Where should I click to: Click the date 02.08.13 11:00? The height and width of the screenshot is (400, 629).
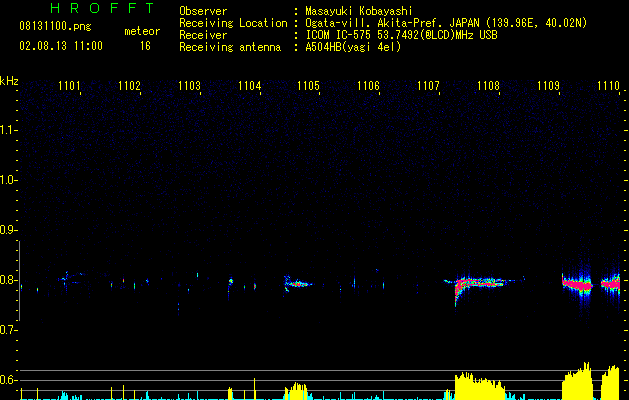[x=61, y=46]
